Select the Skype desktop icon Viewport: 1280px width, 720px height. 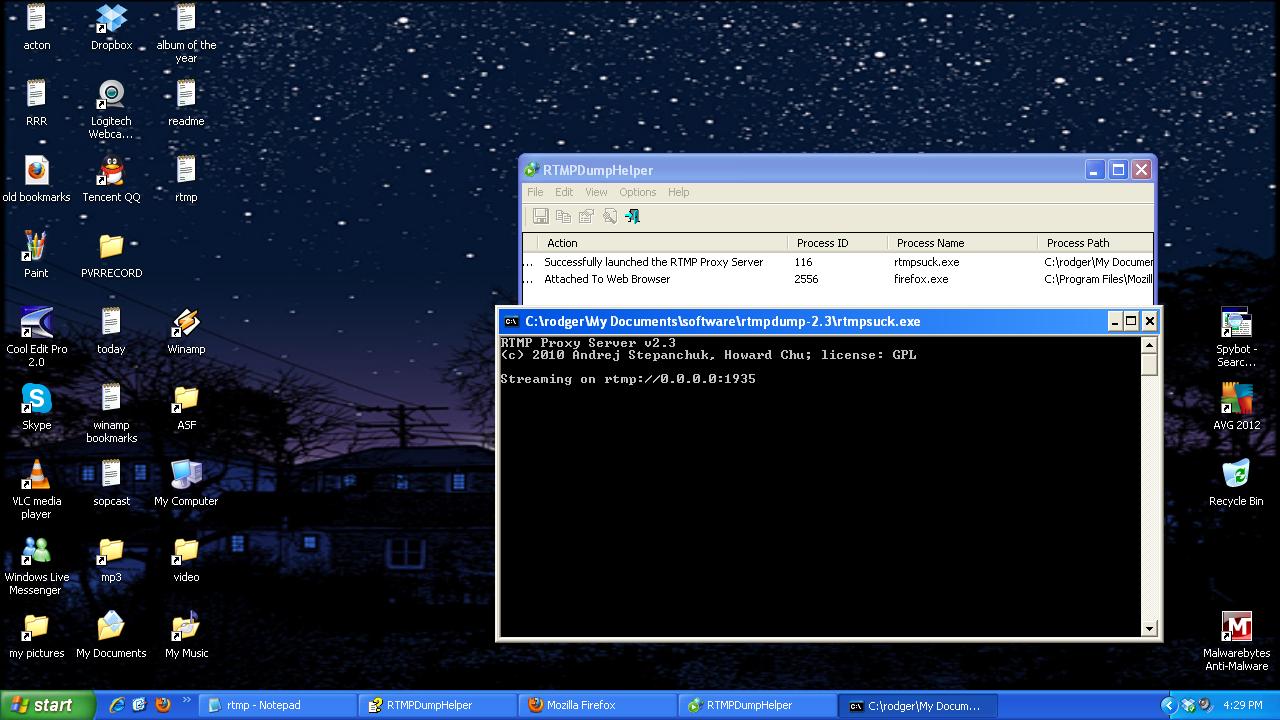tap(36, 398)
